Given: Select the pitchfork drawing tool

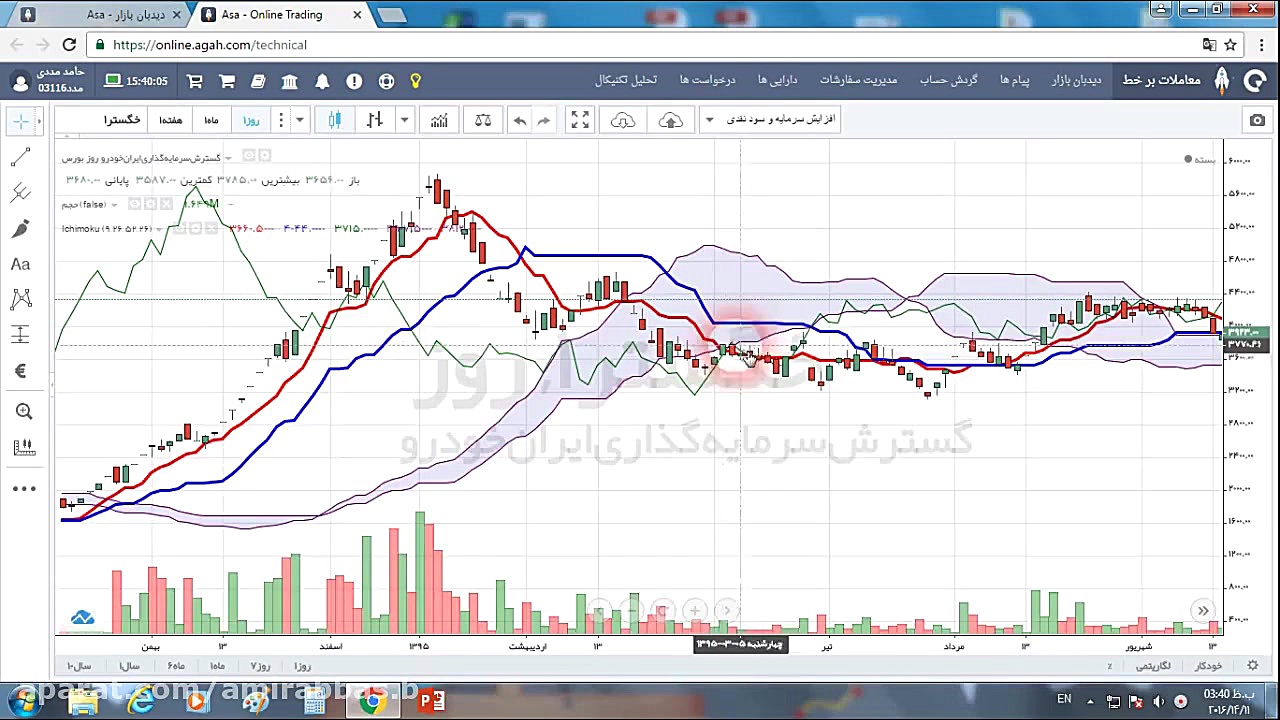Looking at the screenshot, I should pos(20,193).
